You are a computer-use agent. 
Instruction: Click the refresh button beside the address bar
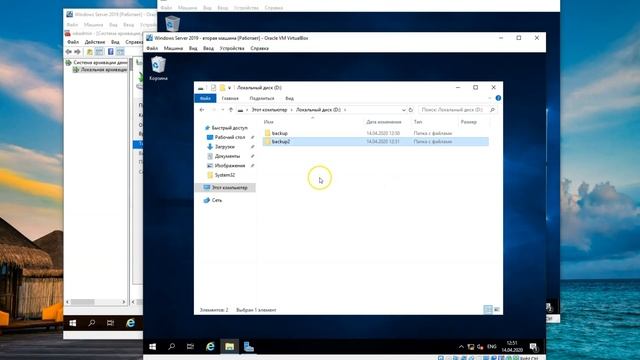click(x=411, y=110)
